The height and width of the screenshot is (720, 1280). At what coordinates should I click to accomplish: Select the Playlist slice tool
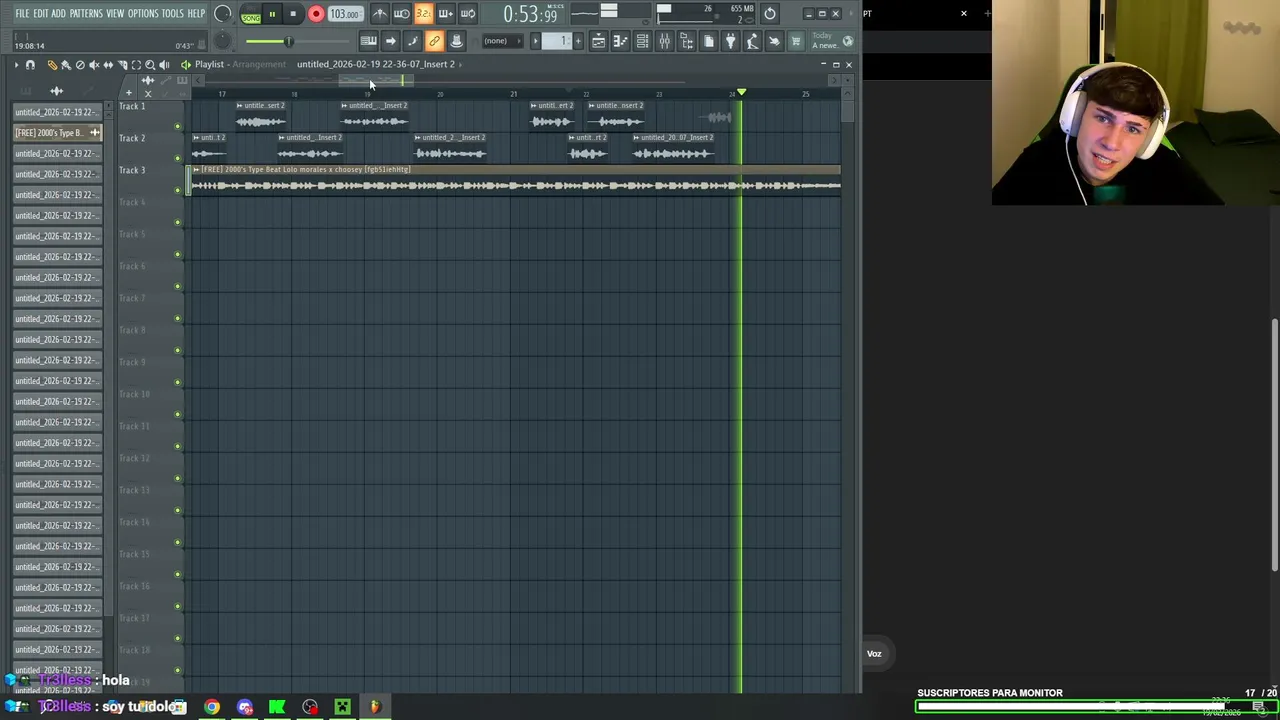pyautogui.click(x=122, y=64)
